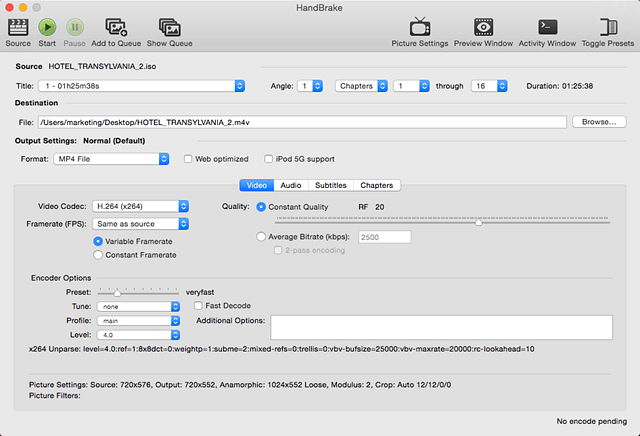Screen dimensions: 640x436
Task: Click the destination File path field
Action: tap(302, 122)
